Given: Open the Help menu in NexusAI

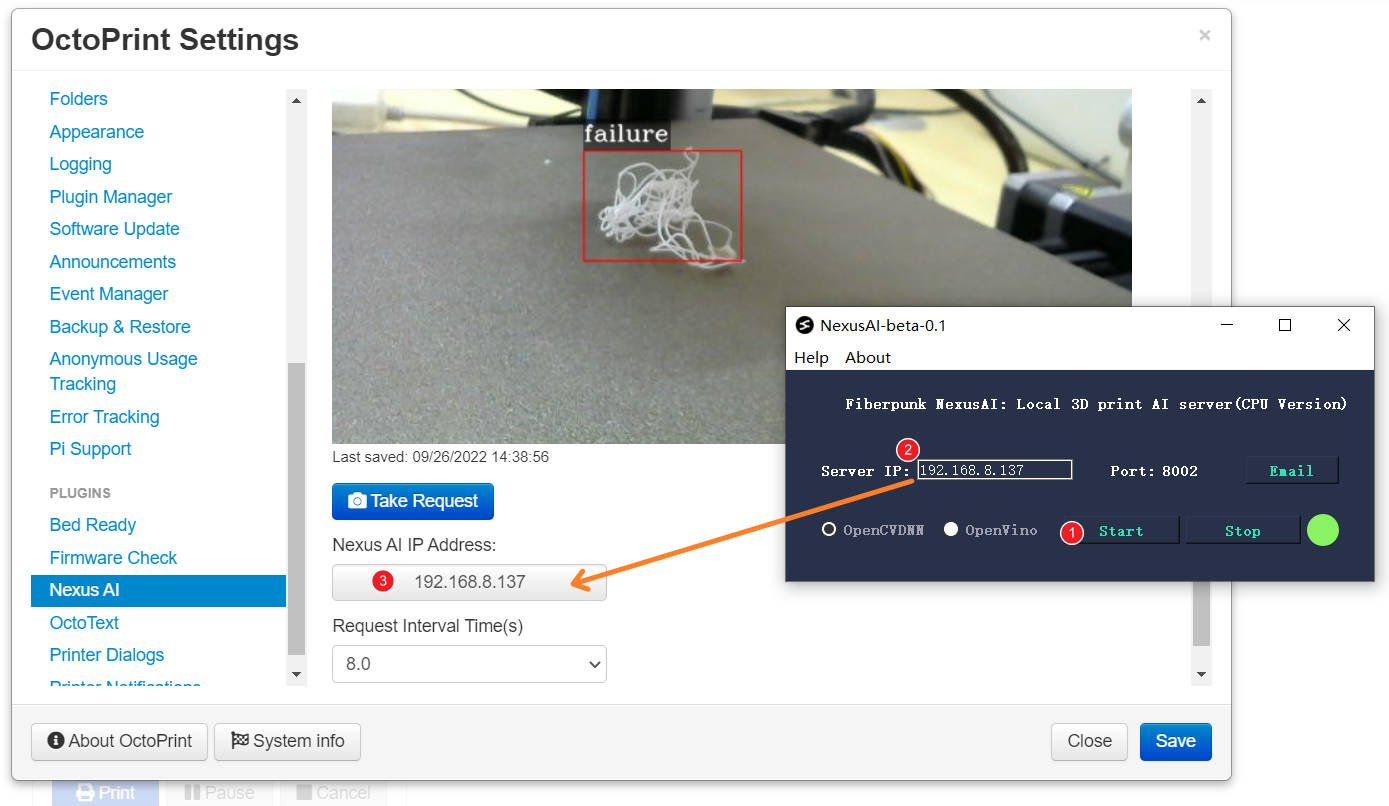Looking at the screenshot, I should coord(811,357).
